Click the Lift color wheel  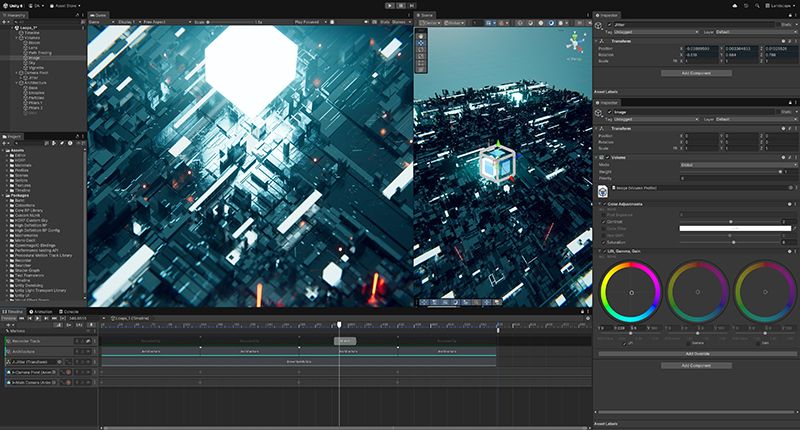click(x=631, y=292)
